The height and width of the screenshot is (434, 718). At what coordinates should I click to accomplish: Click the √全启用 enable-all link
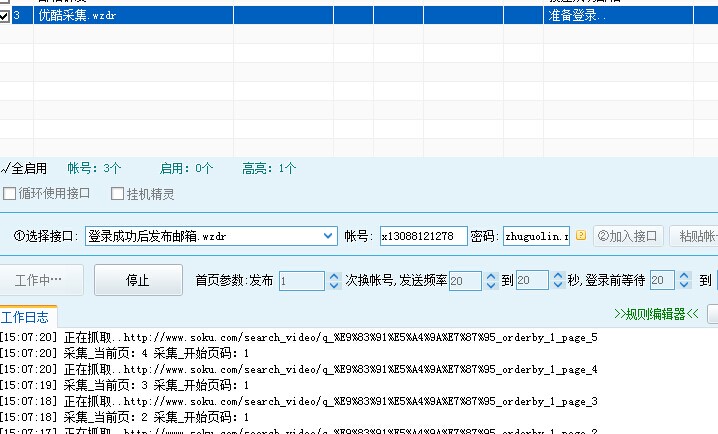(x=24, y=168)
